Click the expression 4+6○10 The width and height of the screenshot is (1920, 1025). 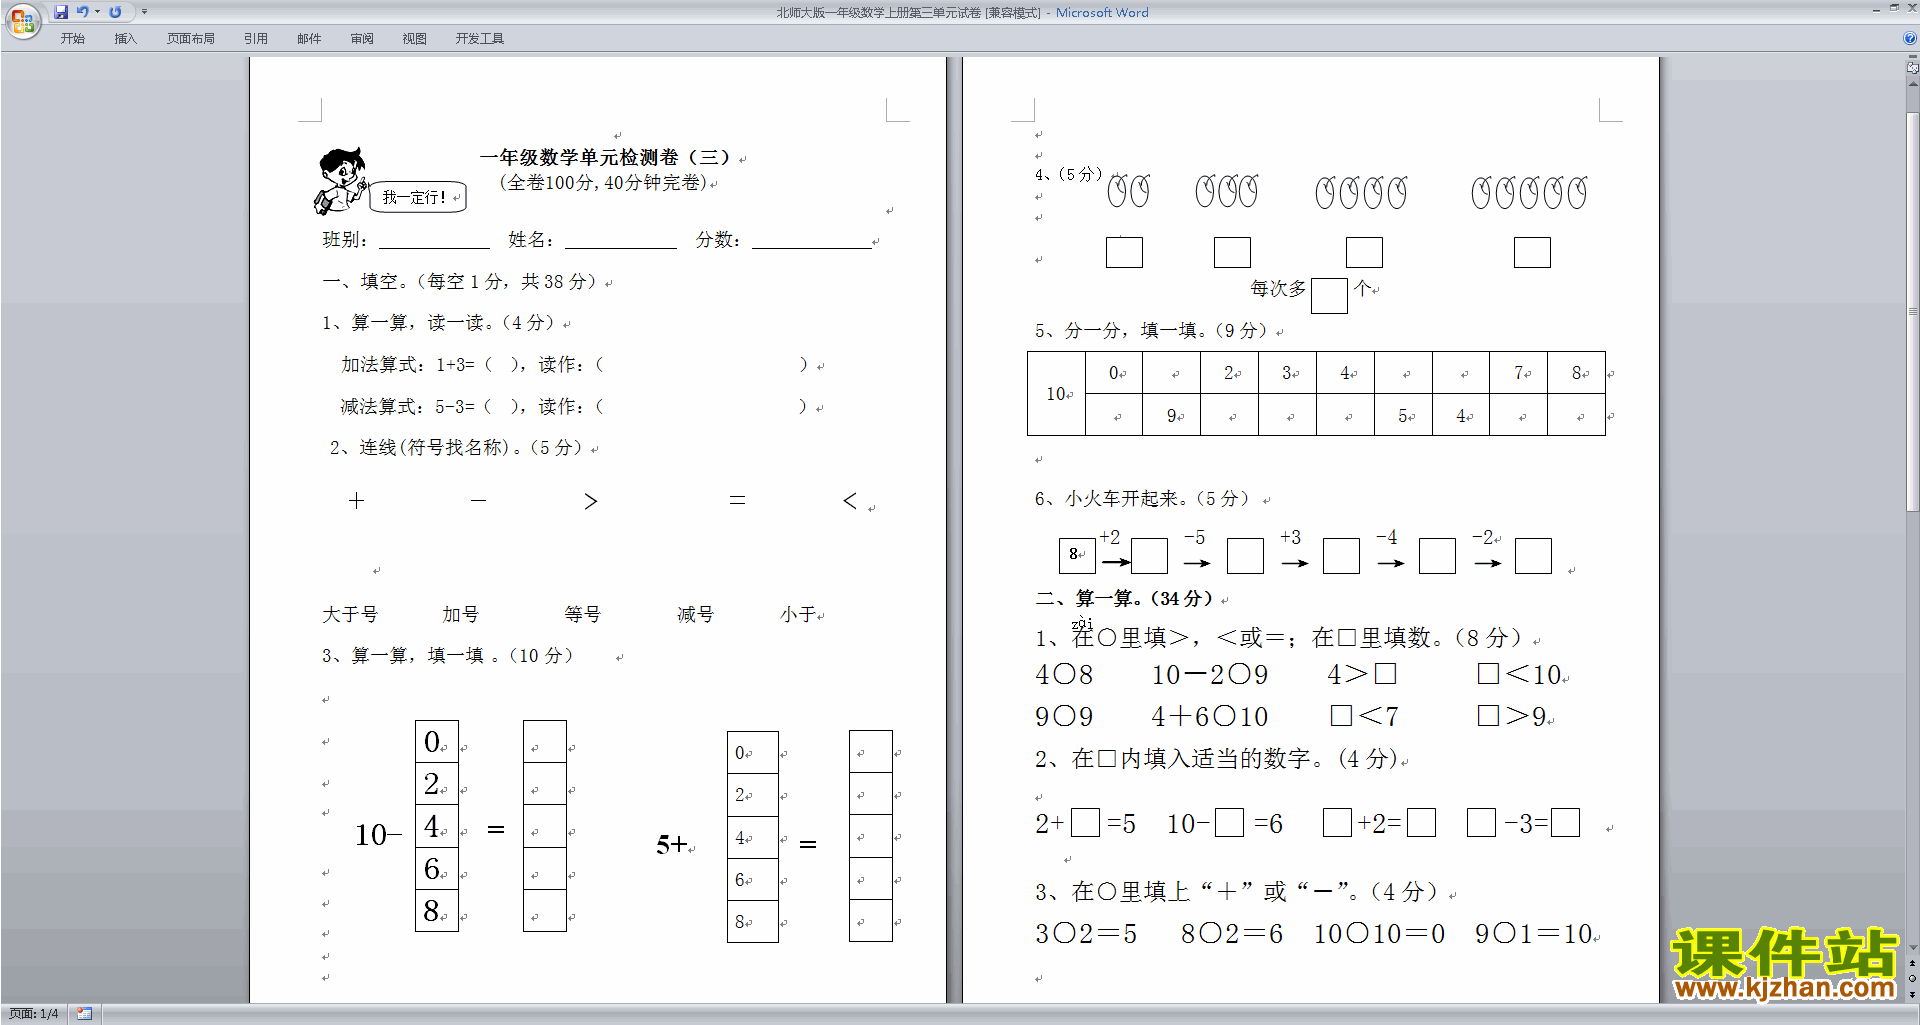[1210, 717]
